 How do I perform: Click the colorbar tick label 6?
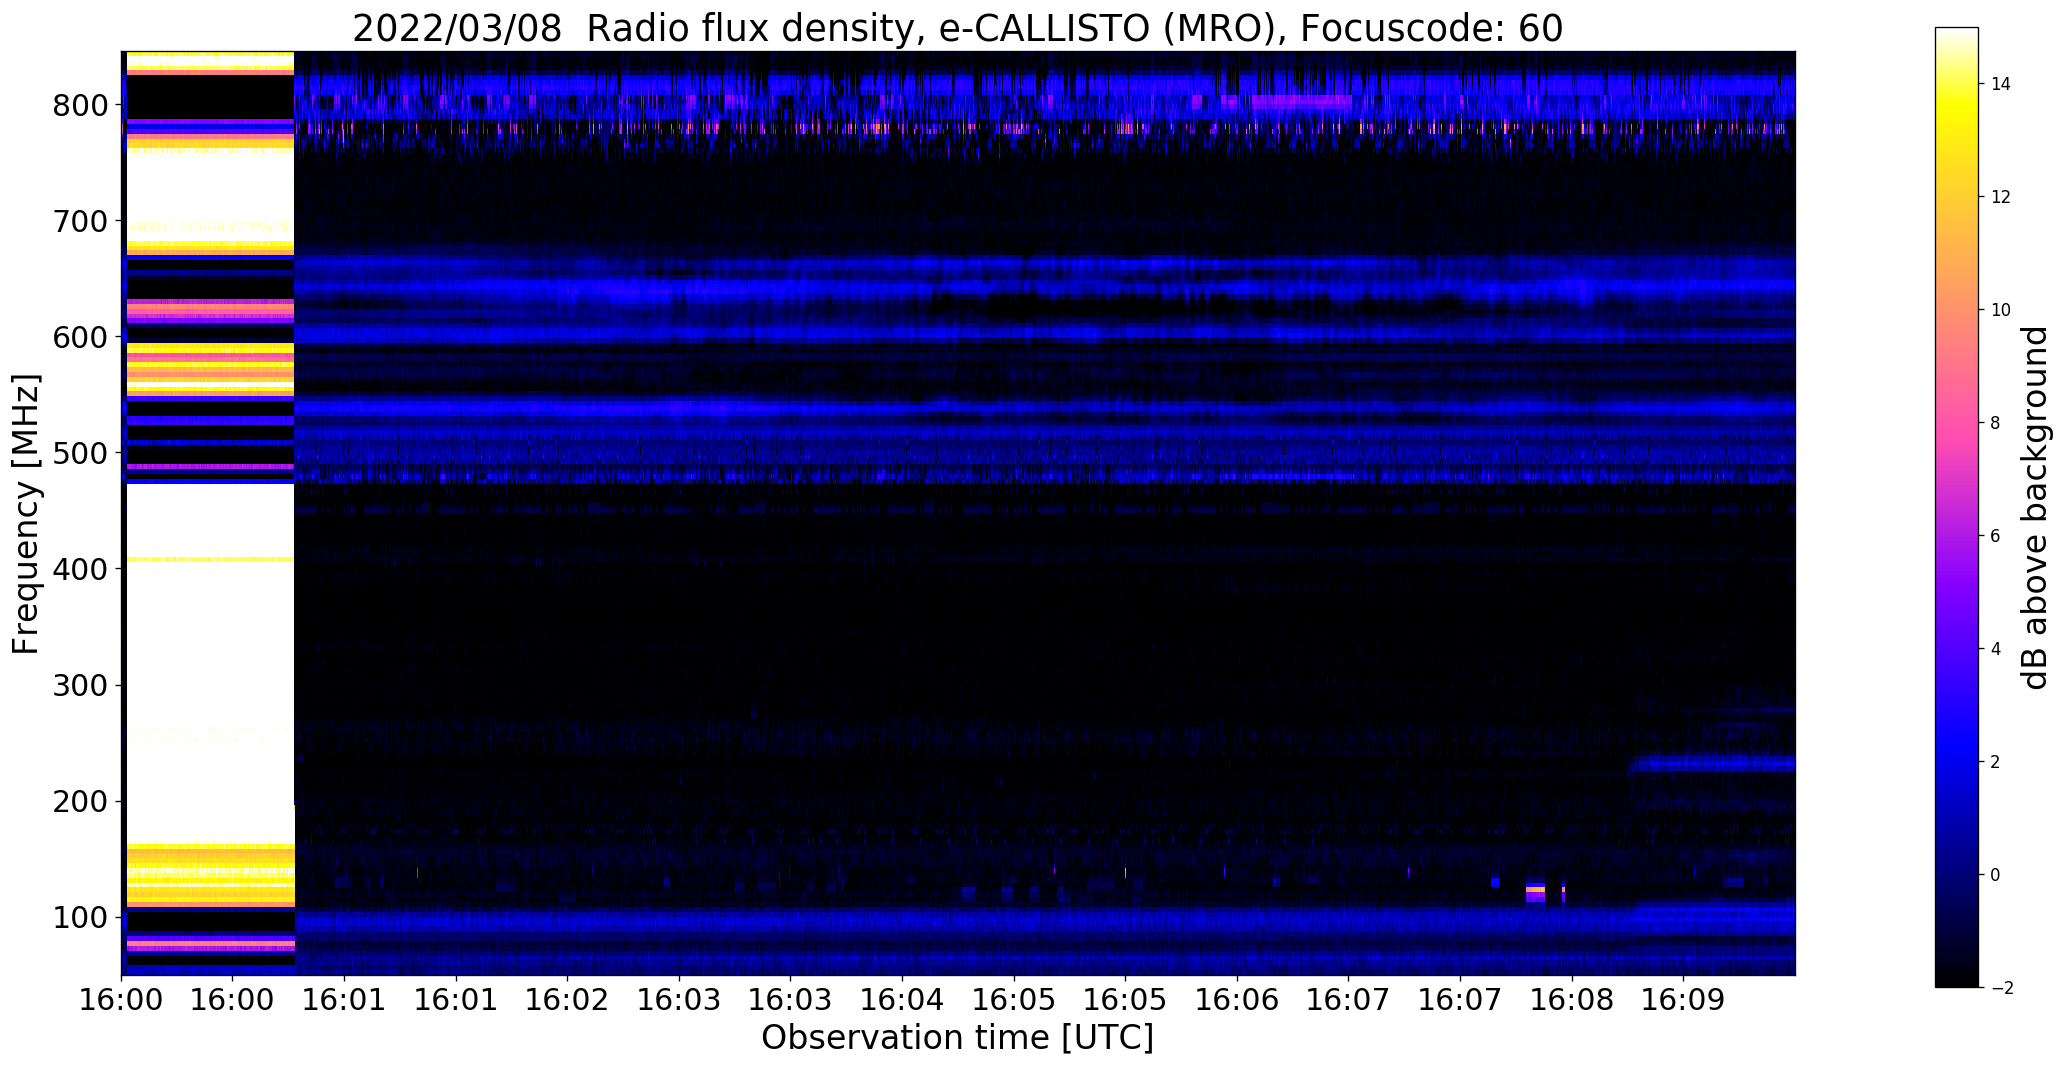tap(1995, 536)
